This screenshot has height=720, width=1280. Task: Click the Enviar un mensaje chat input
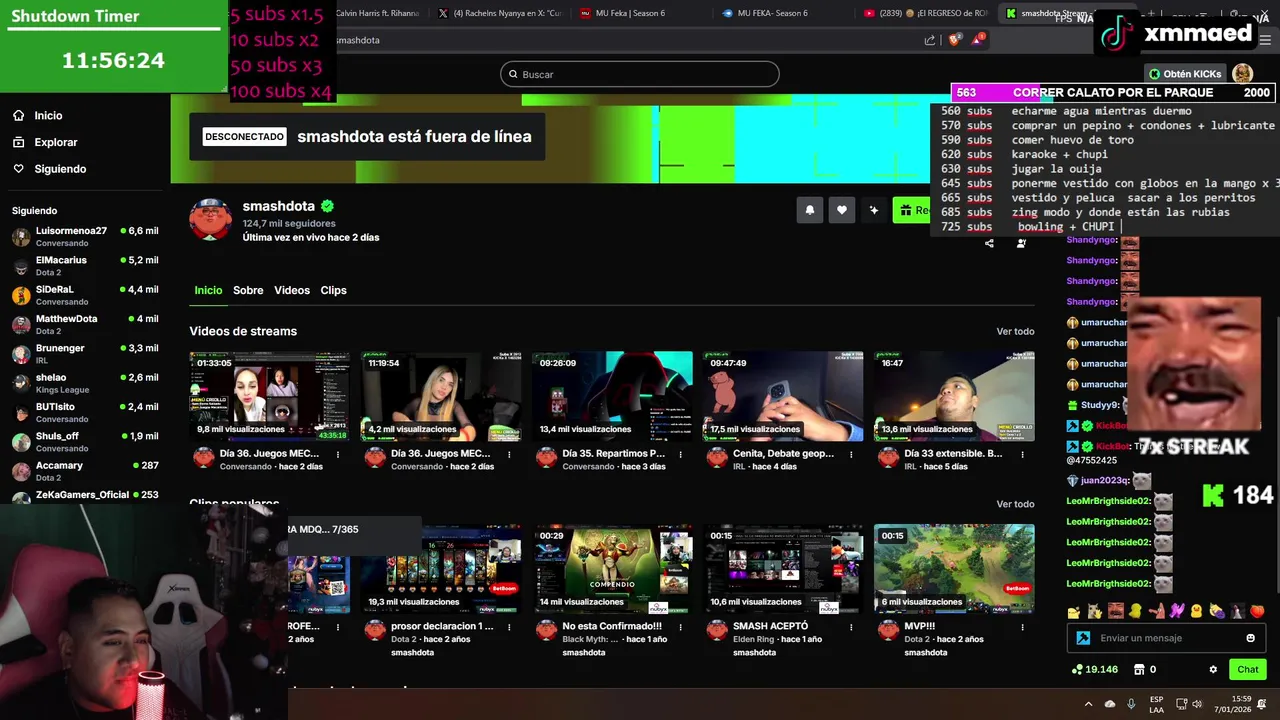point(1168,638)
